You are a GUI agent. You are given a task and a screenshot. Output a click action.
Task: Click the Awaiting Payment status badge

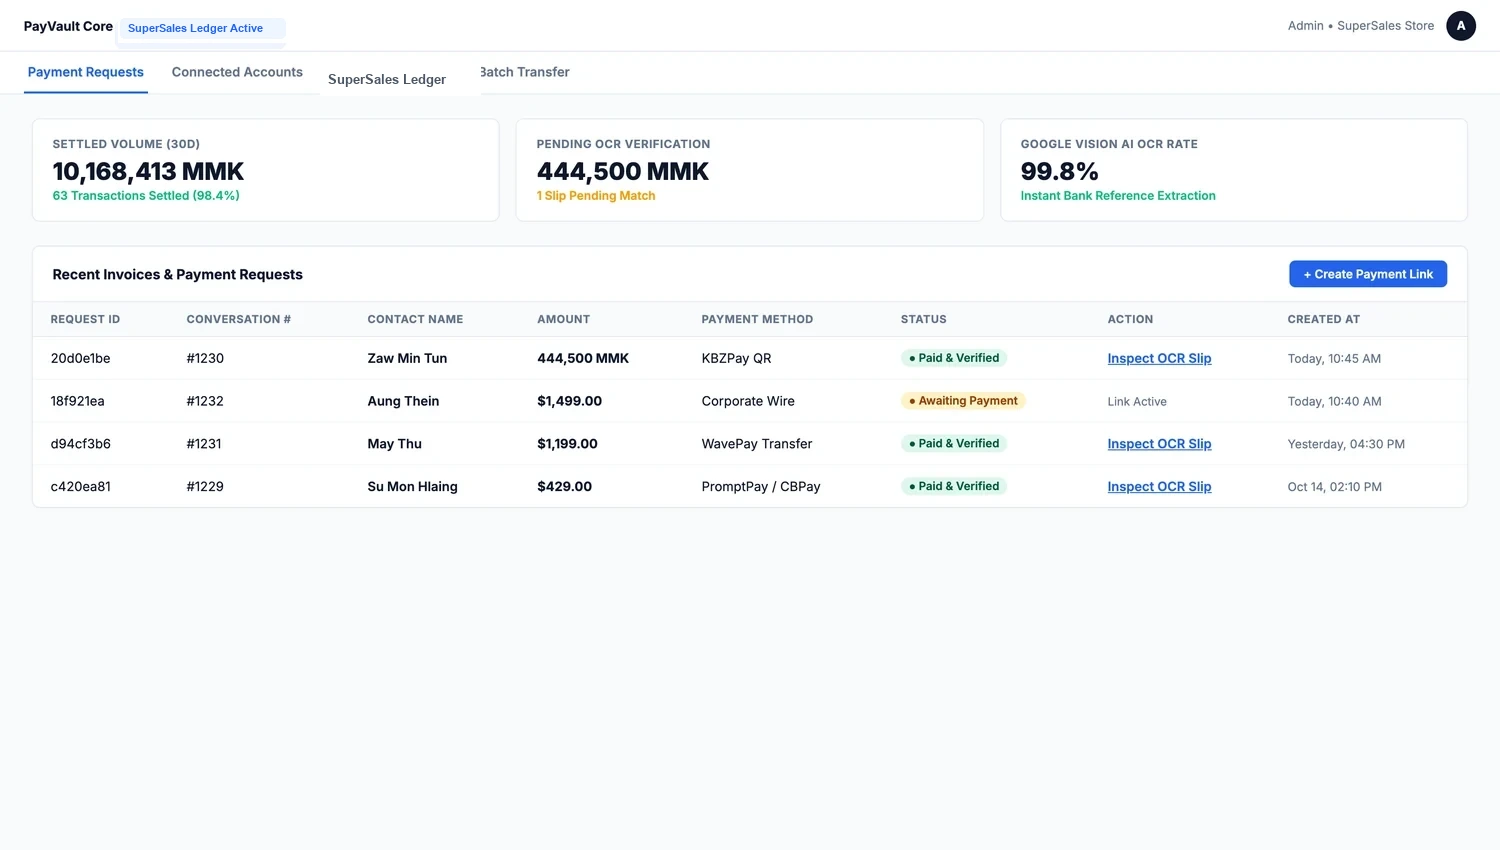963,401
